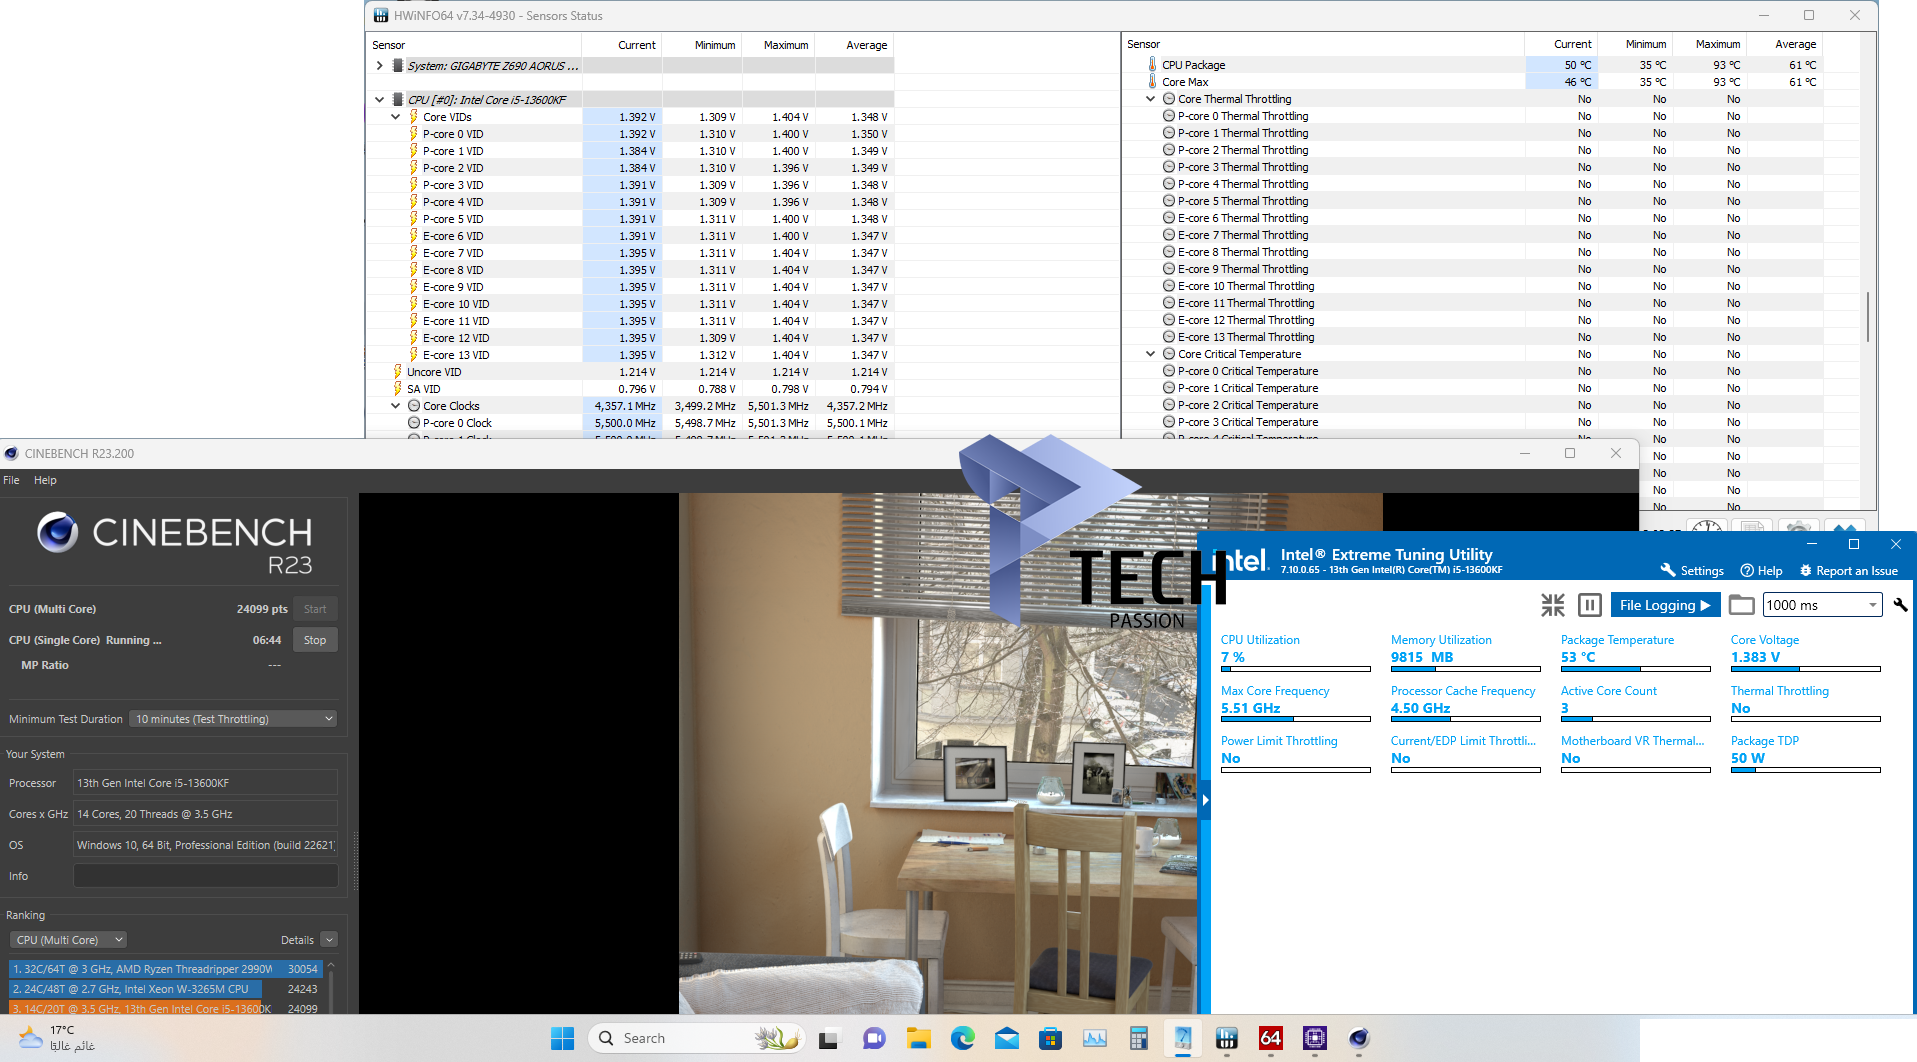1917x1062 pixels.
Task: Open the Minimum Test Duration dropdown
Action: coord(233,719)
